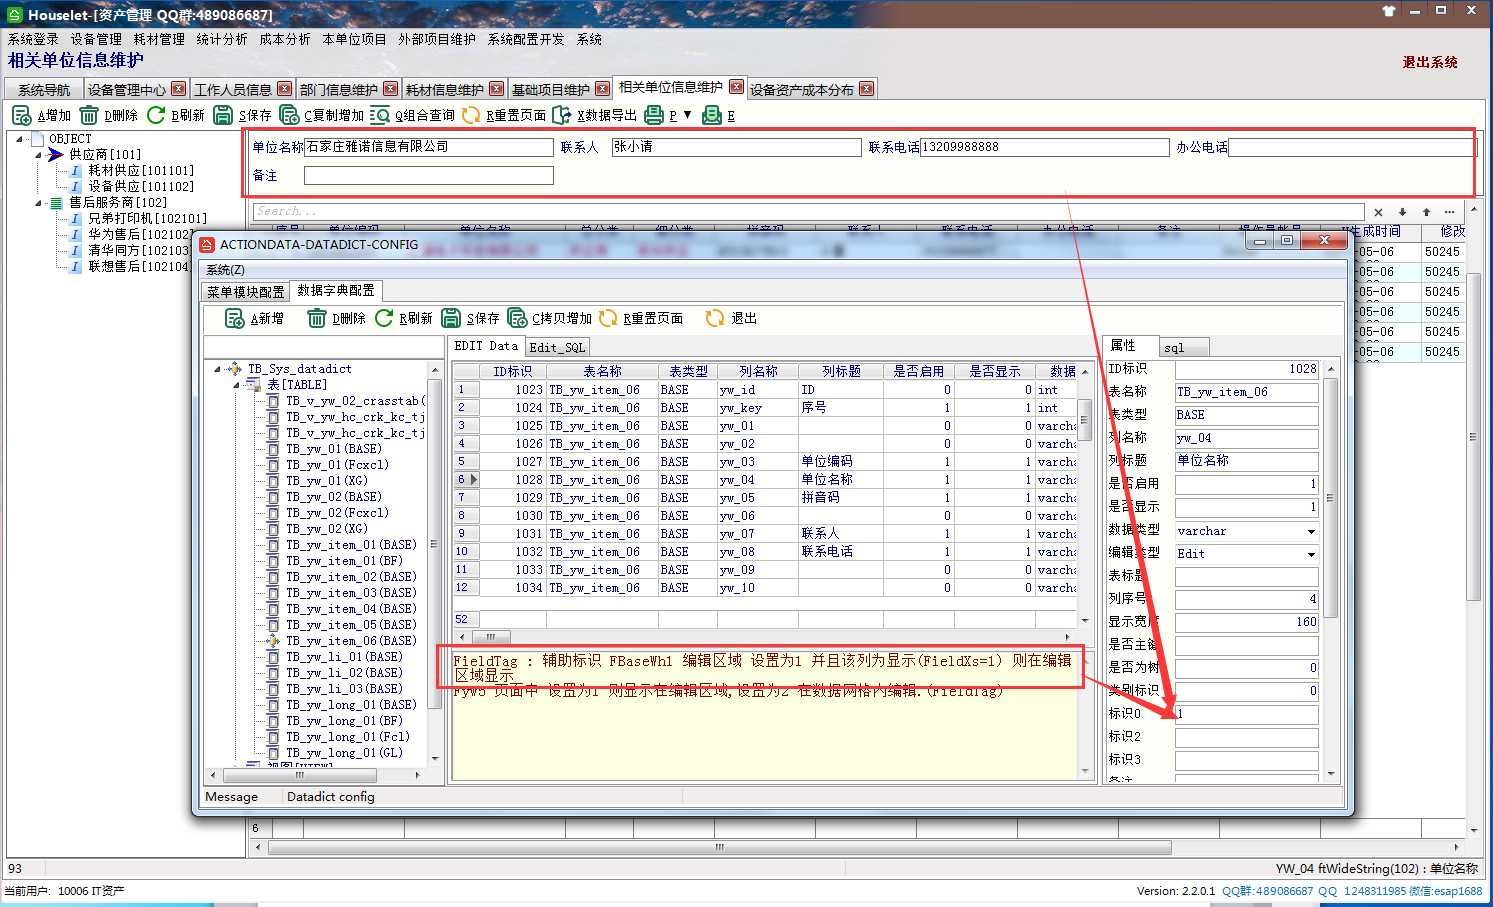Viewport: 1493px width, 907px height.
Task: Click D删除 trash icon in DATADICT-CONFIG dialog
Action: pos(316,319)
